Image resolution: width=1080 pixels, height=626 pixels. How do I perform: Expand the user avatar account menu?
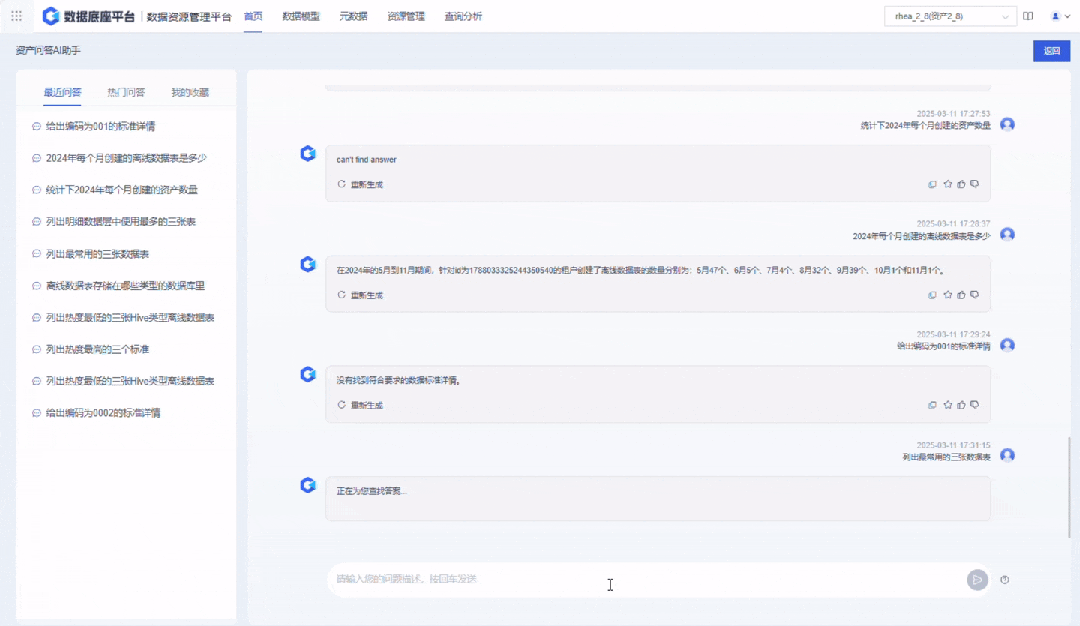1057,16
